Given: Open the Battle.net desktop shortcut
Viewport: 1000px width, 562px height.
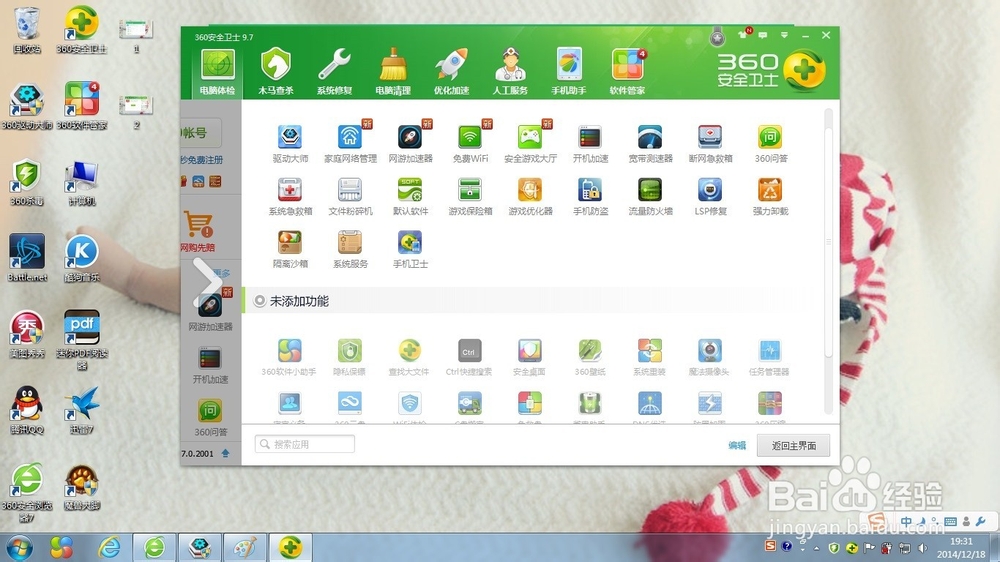Looking at the screenshot, I should tap(27, 258).
